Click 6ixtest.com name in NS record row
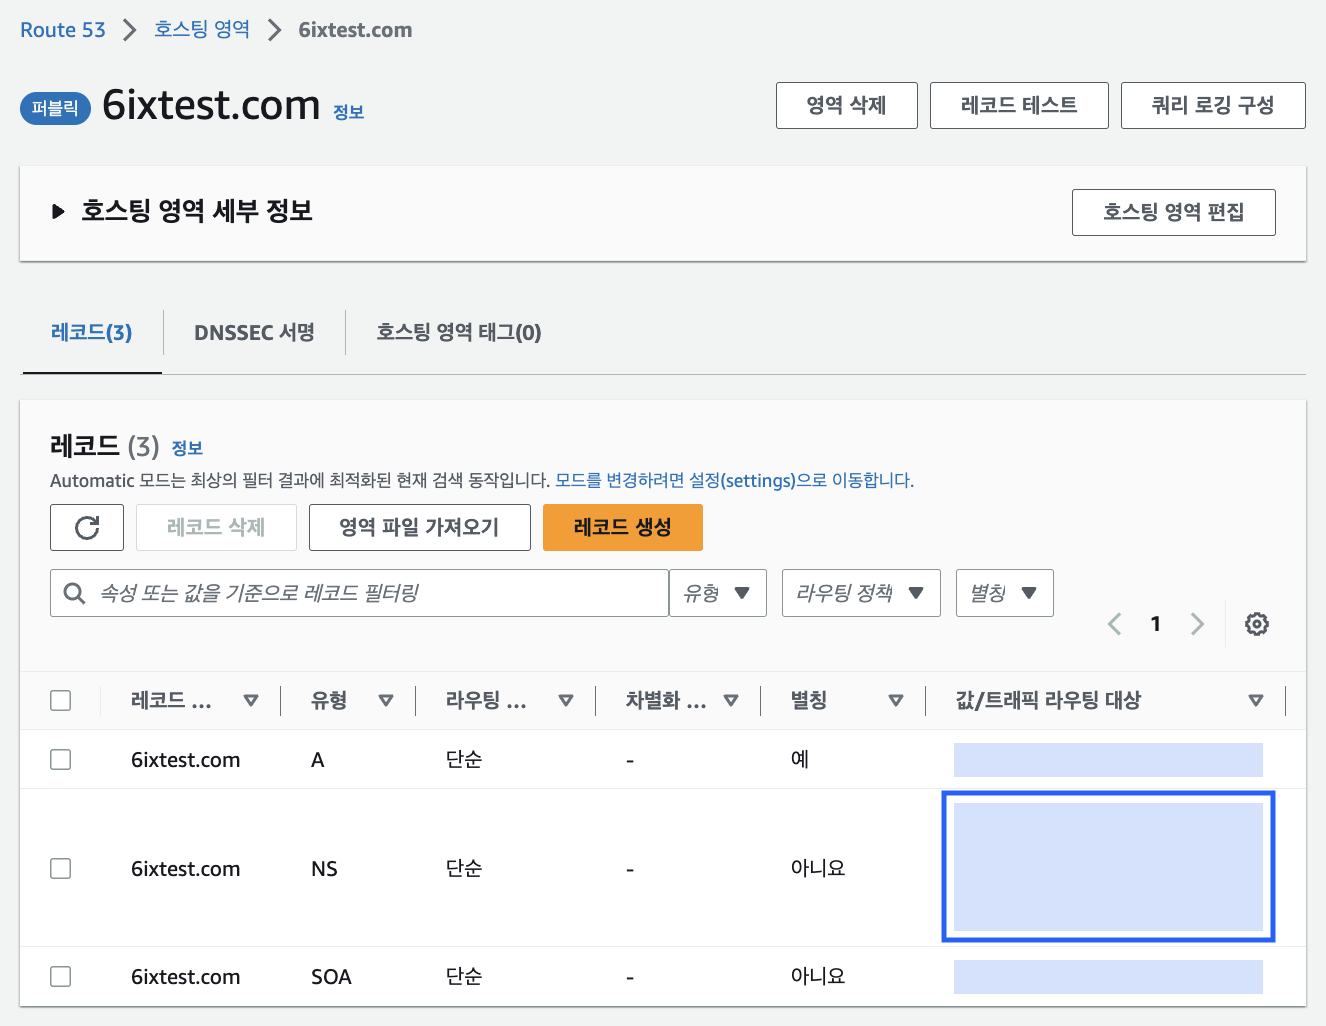1326x1026 pixels. click(x=186, y=869)
